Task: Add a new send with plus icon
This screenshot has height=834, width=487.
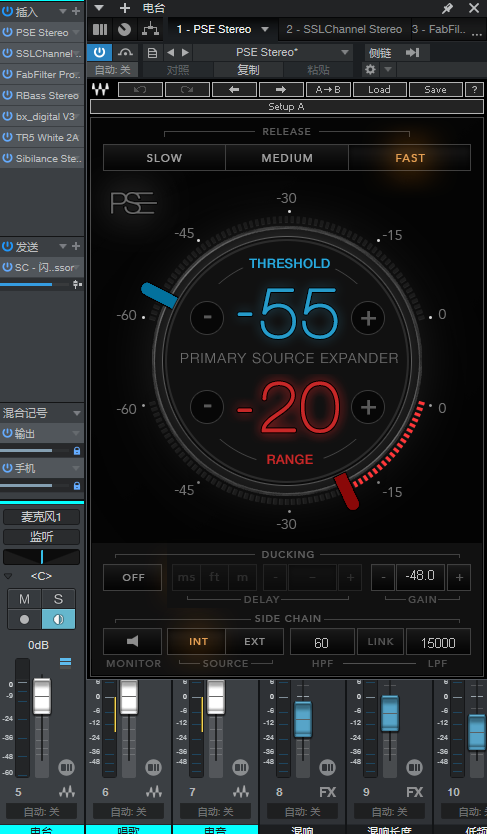Action: point(76,246)
